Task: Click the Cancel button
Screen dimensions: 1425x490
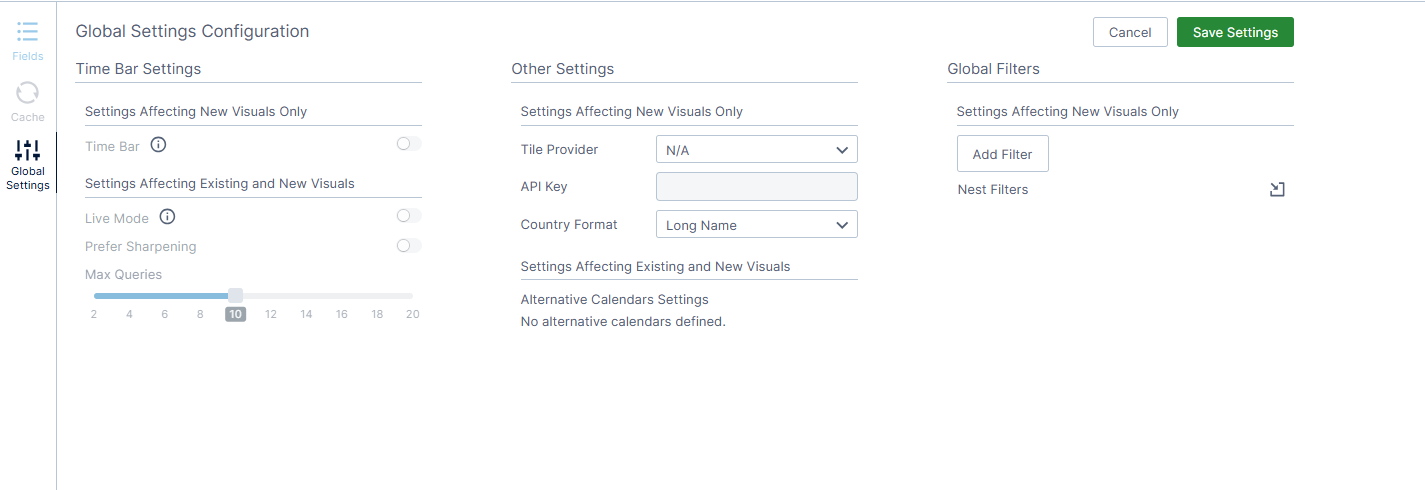Action: point(1130,32)
